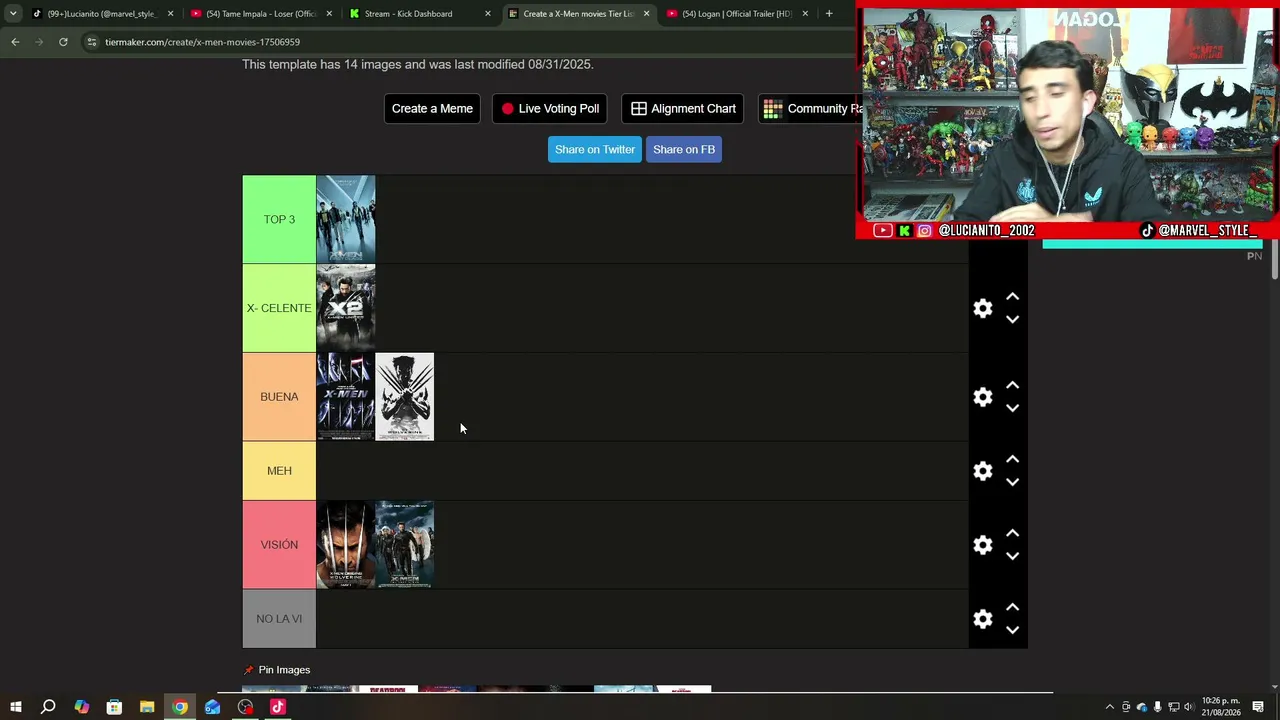Move MEH tier up
The width and height of the screenshot is (1280, 720).
coord(1012,460)
